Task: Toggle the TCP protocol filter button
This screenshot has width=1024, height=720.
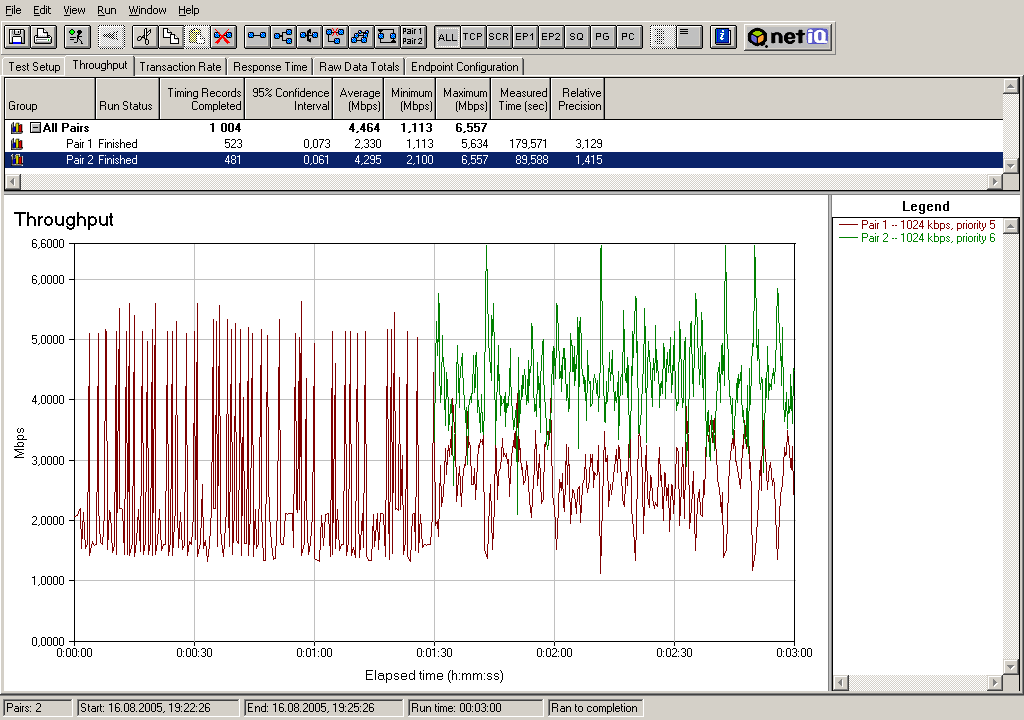Action: (x=473, y=37)
